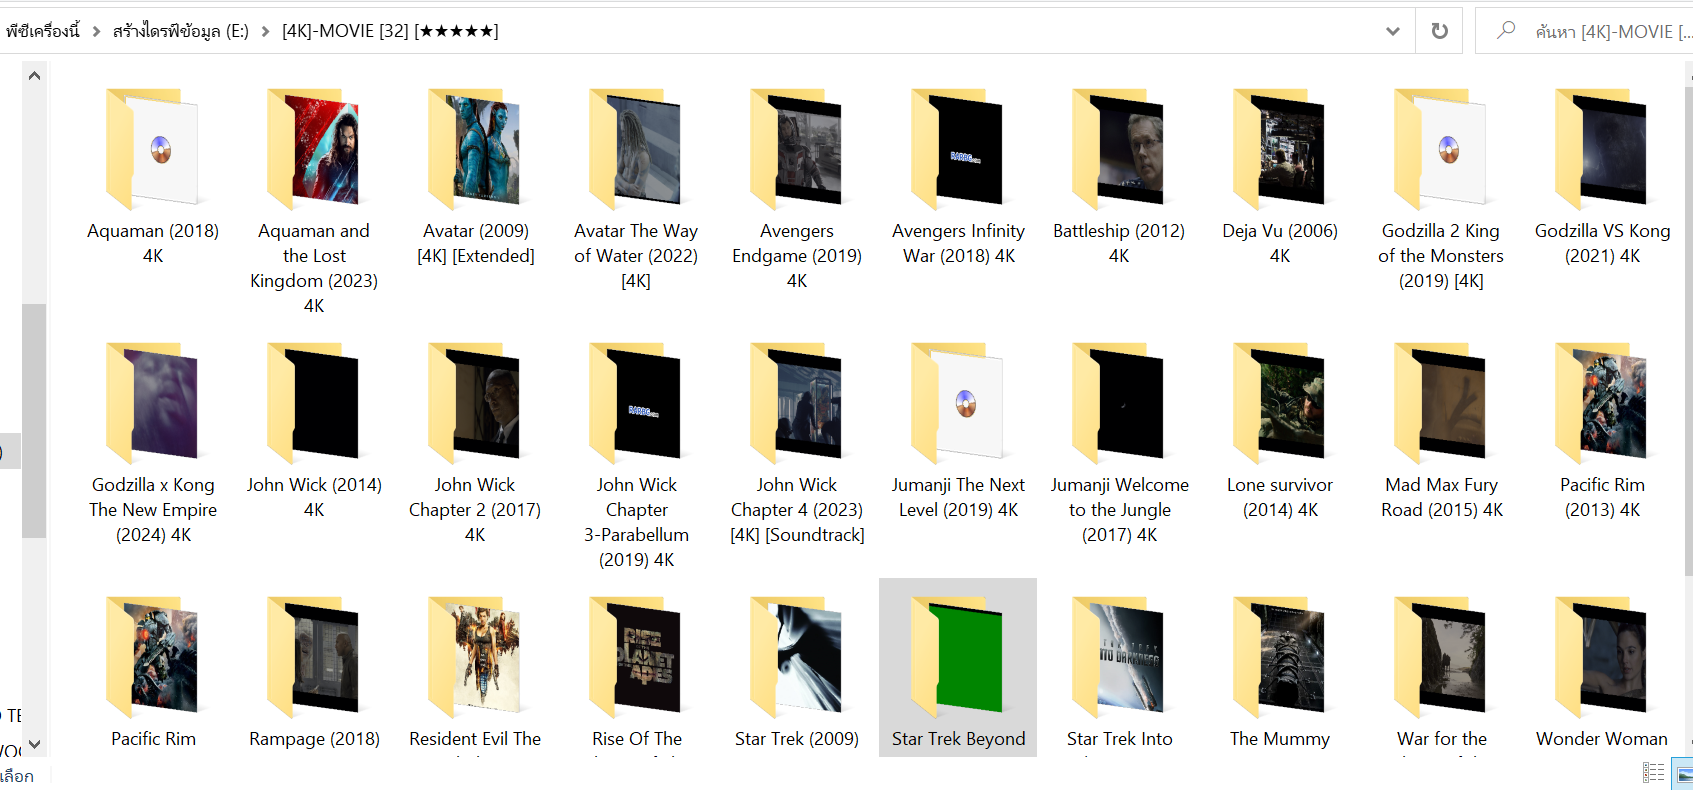Click the Lone survivor (2014) 4K label

tap(1280, 497)
